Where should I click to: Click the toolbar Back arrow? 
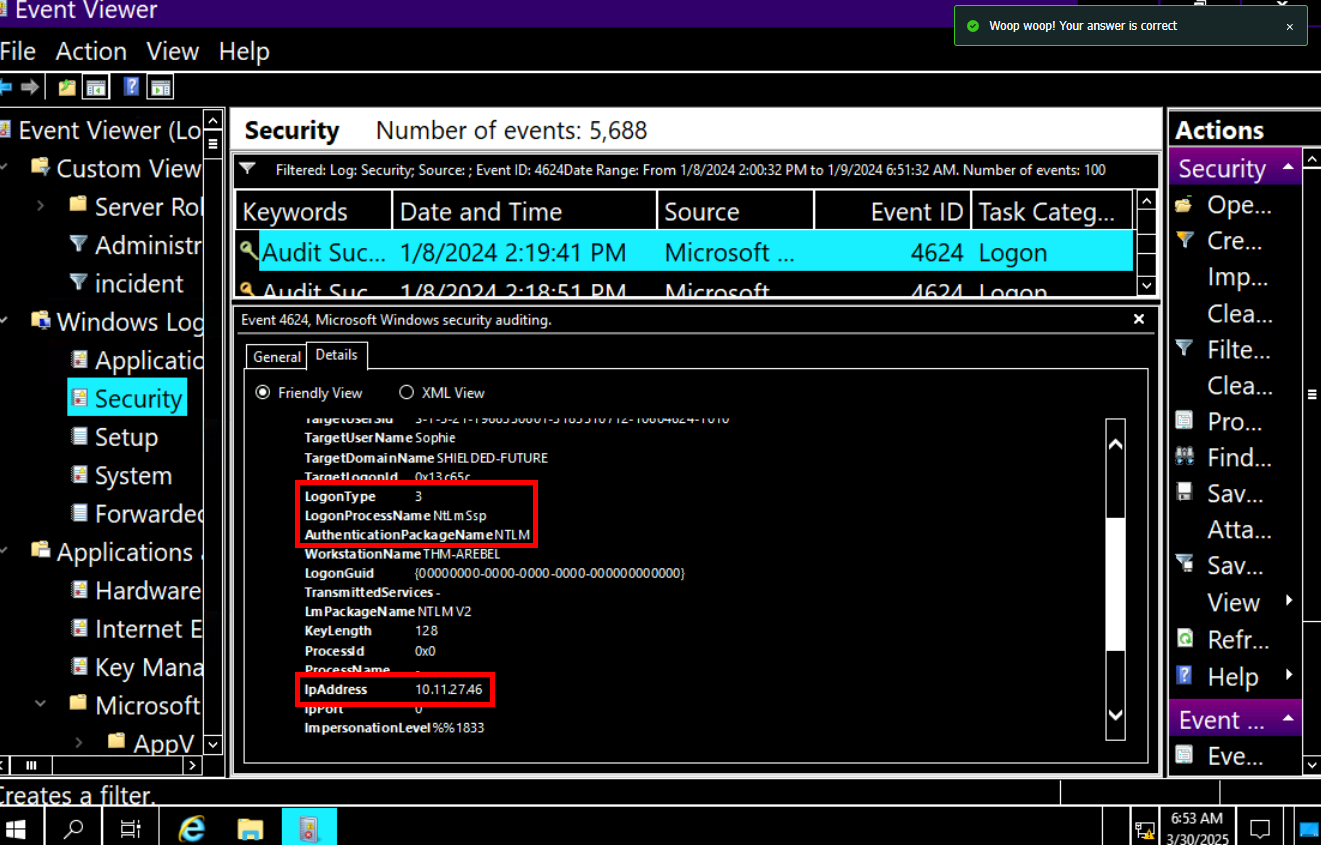click(6, 87)
